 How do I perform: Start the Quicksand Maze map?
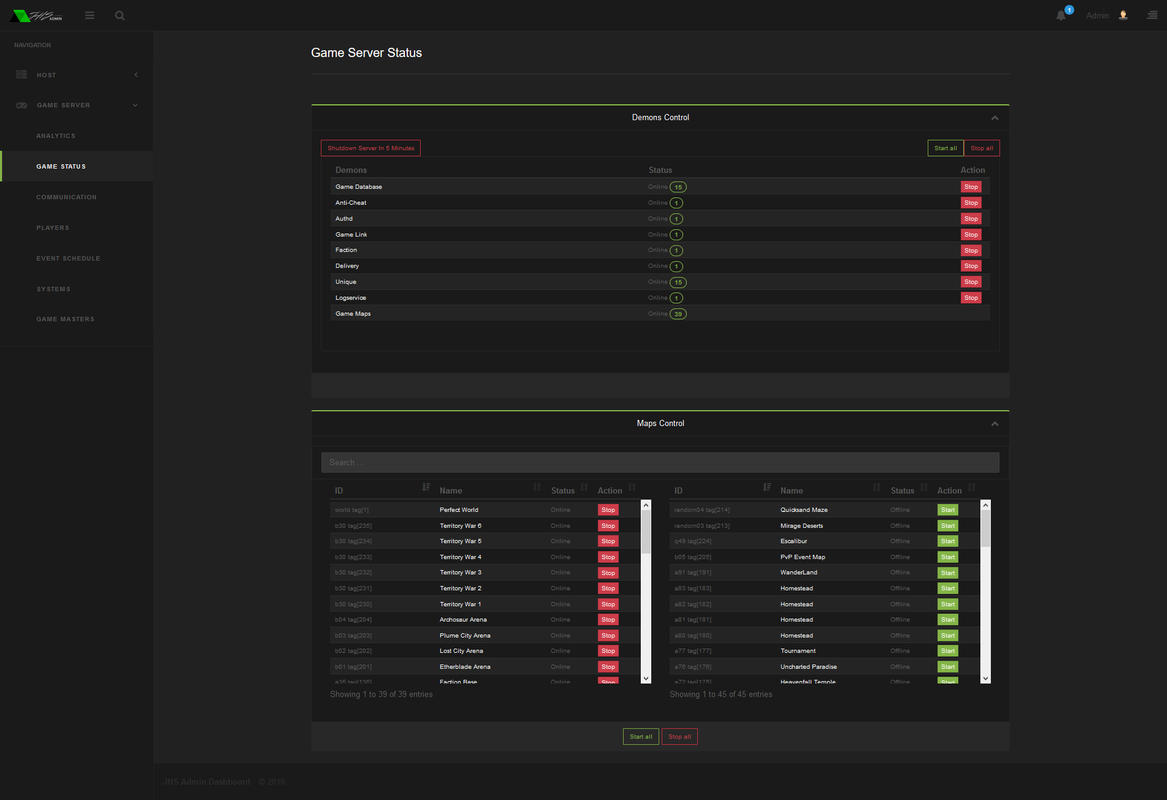947,510
